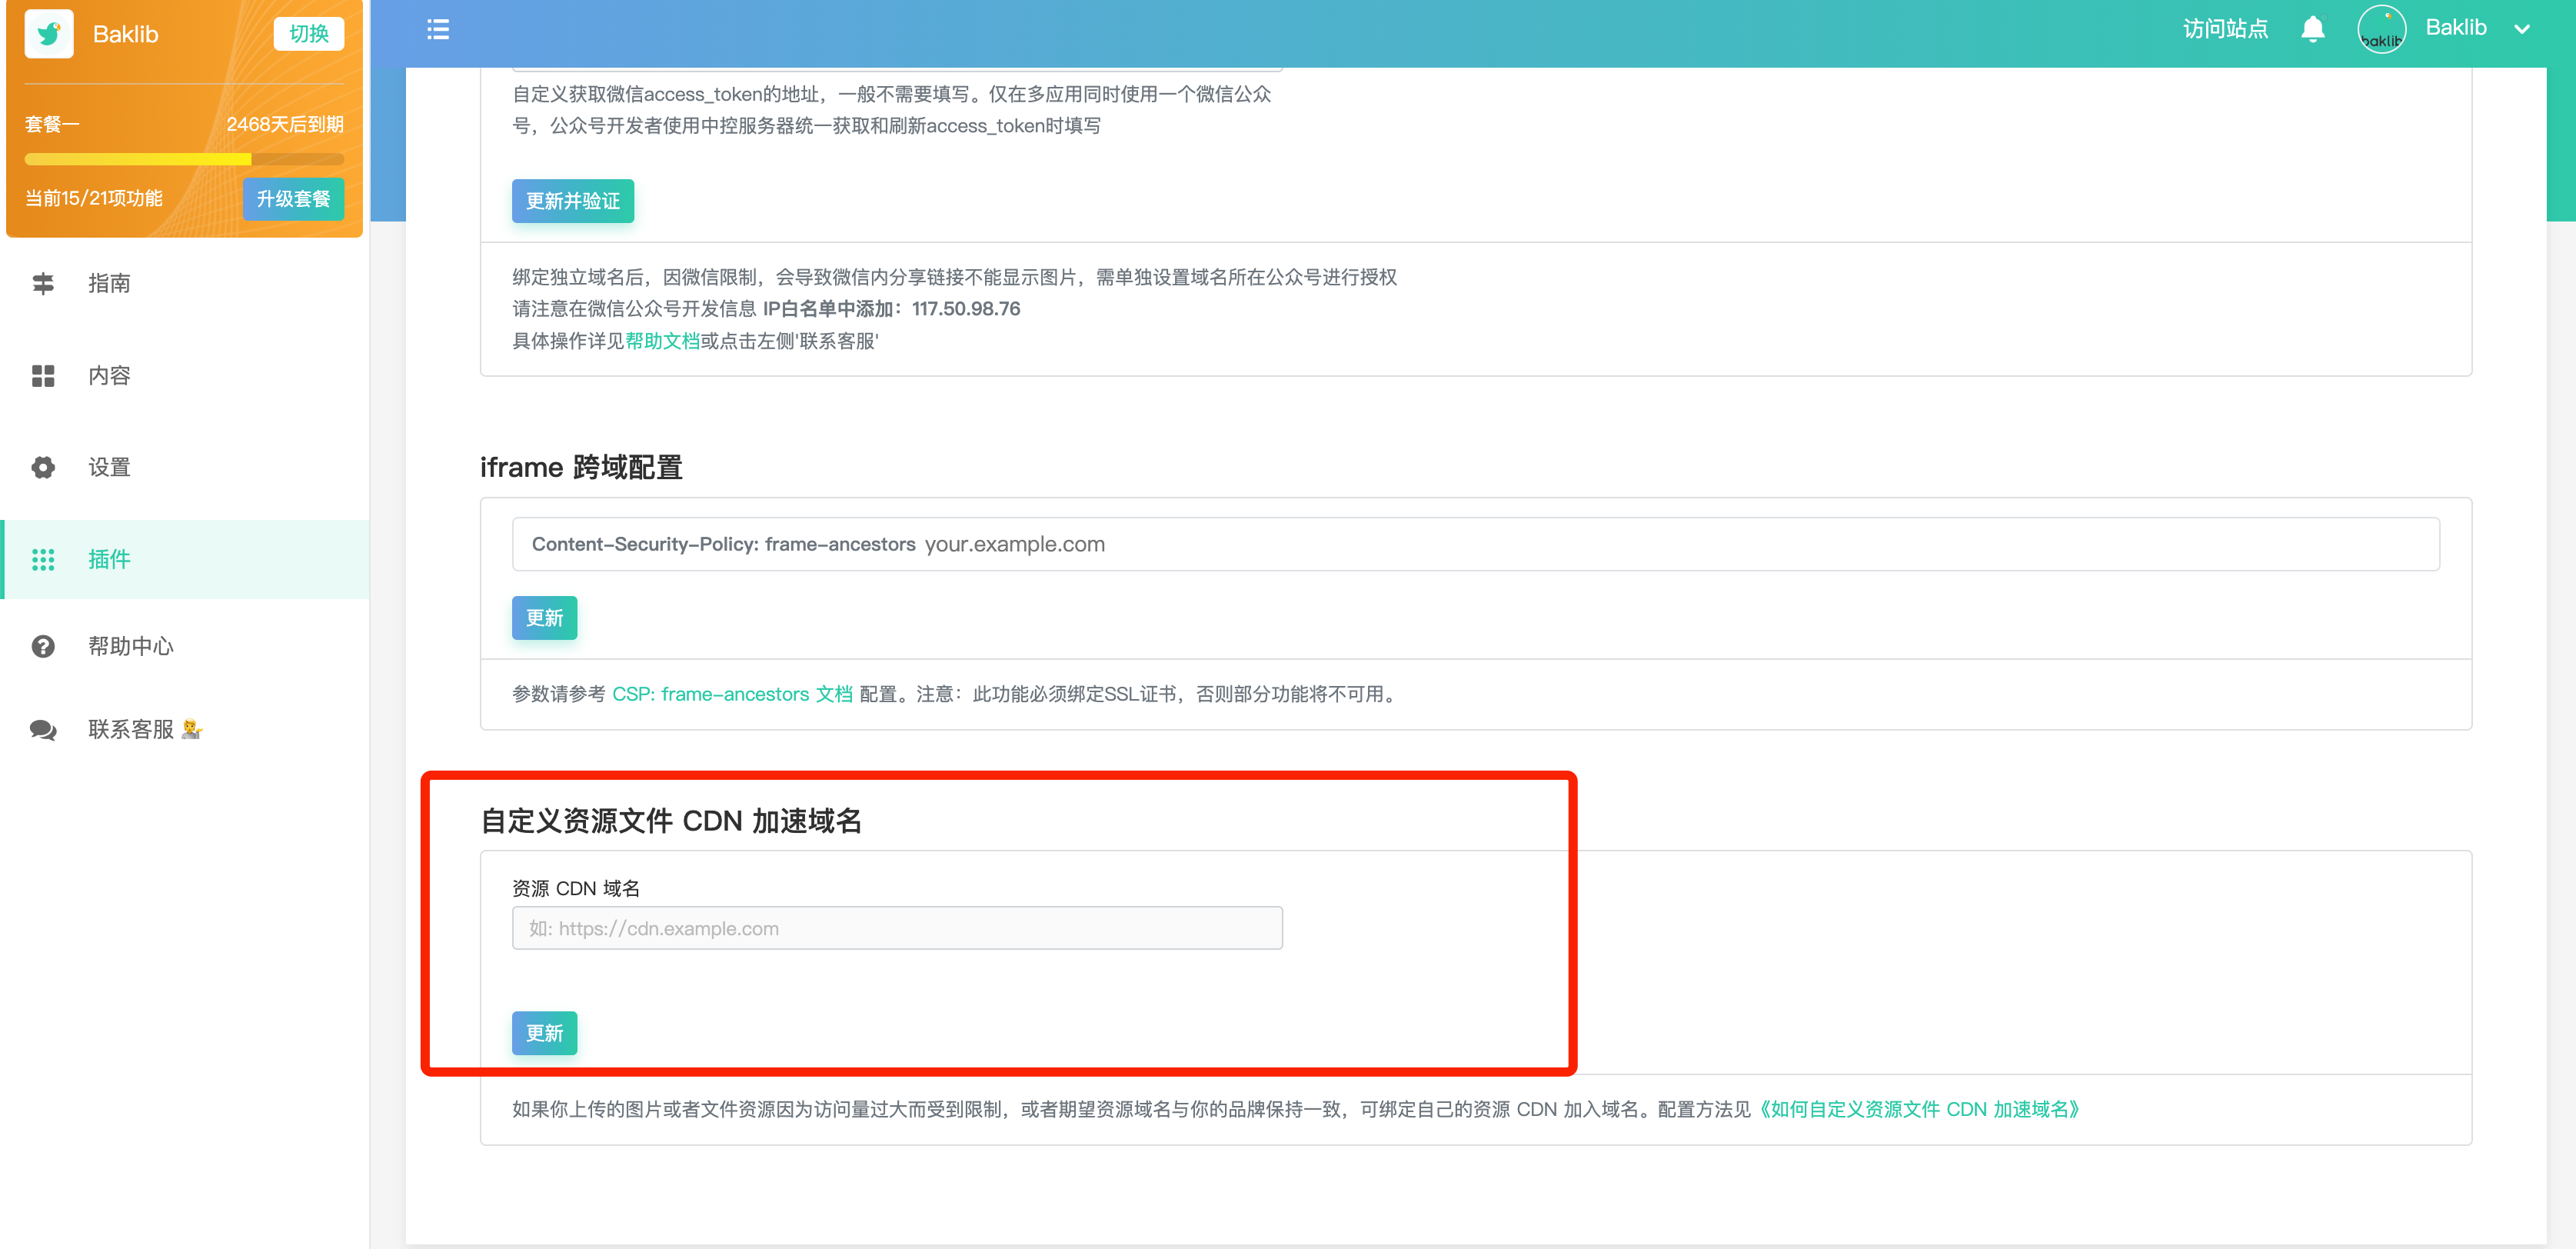Click the 套餐一 plan name text
Screen dimensions: 2576x1249
[52, 124]
